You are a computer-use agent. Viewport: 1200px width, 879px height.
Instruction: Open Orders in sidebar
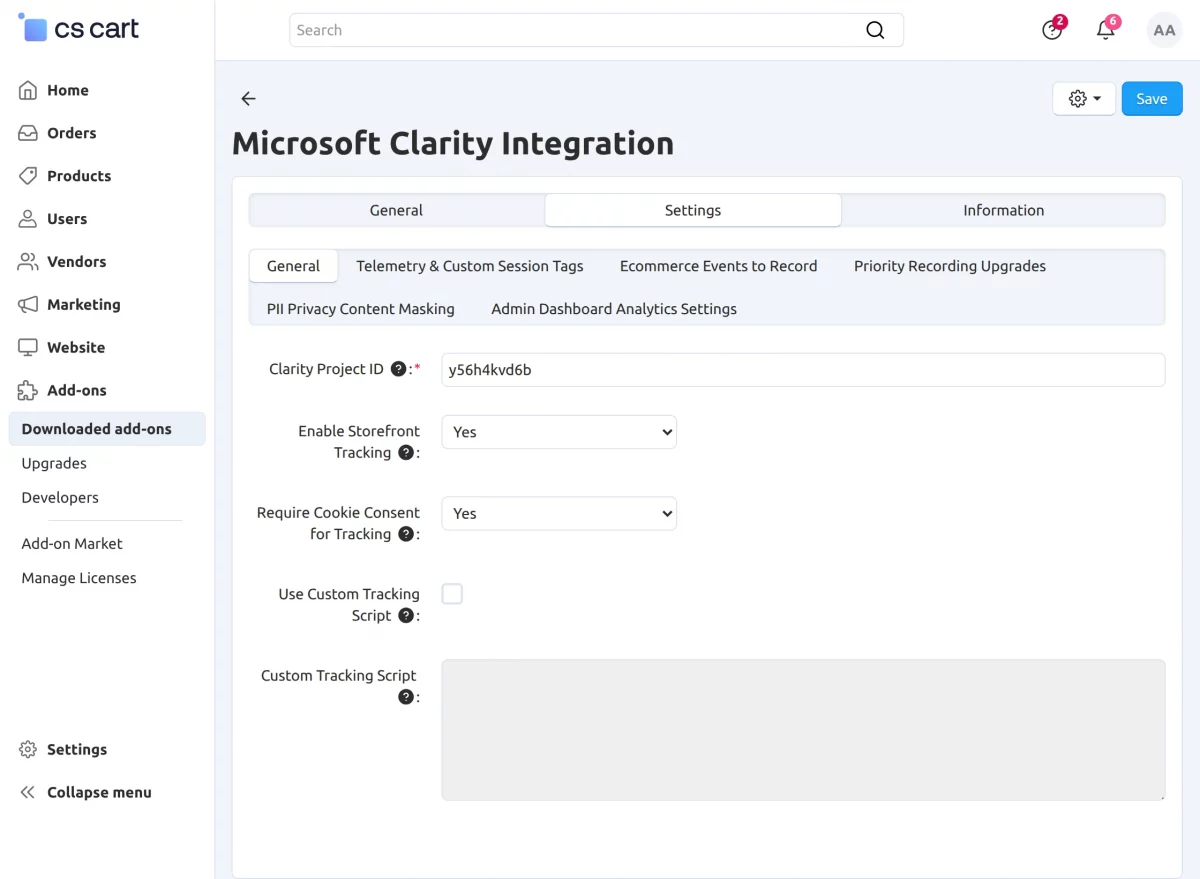click(72, 133)
